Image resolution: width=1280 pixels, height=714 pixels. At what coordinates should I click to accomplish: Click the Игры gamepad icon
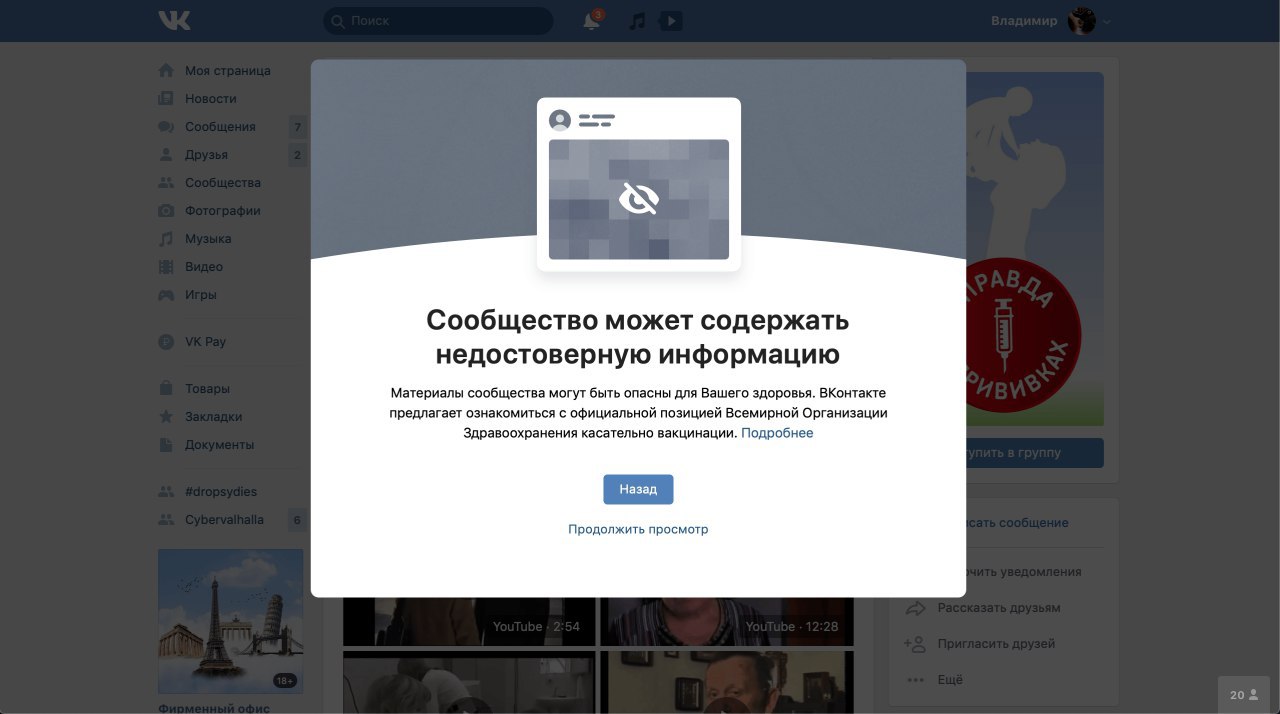tap(166, 295)
